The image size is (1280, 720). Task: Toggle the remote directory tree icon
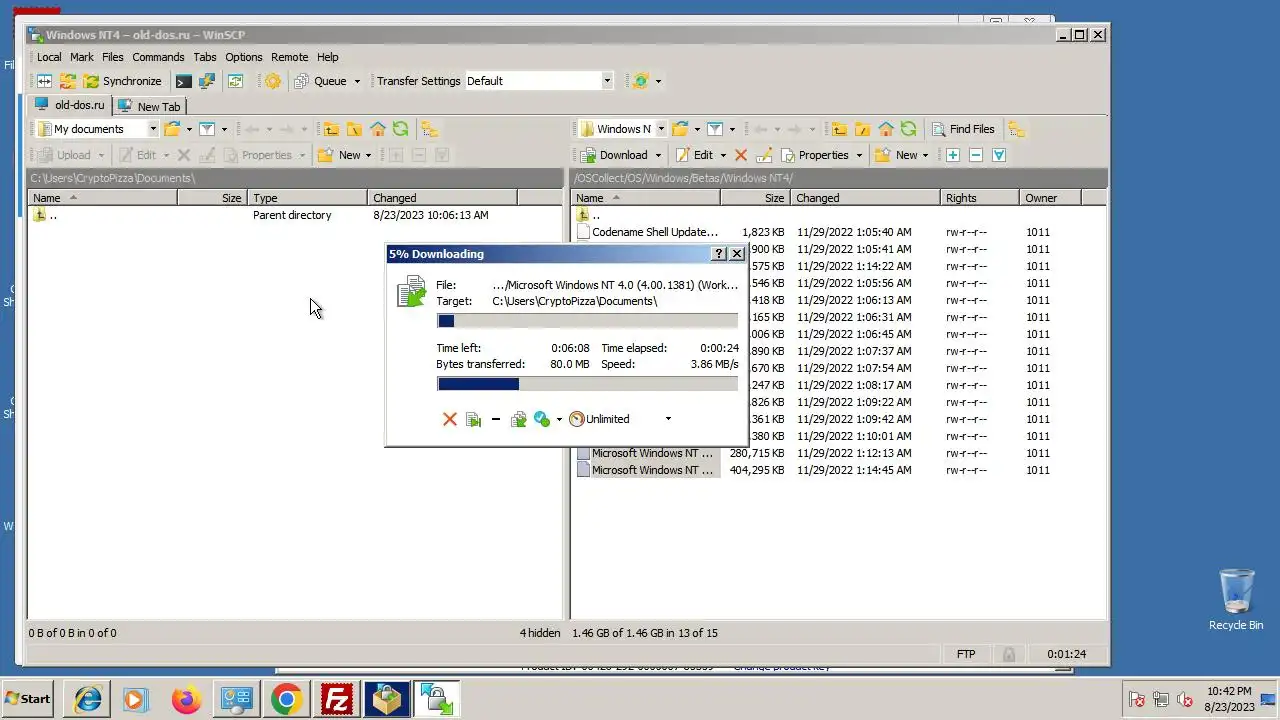[x=1016, y=129]
